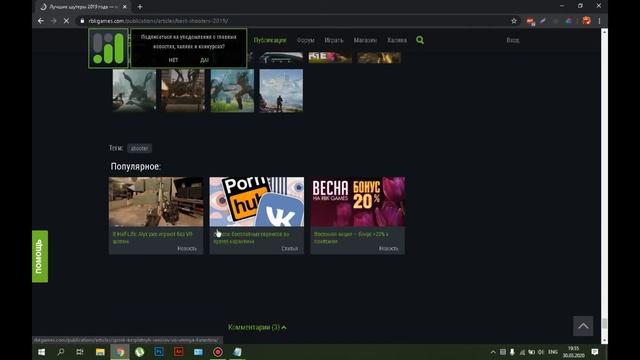Open the volume tray icon
The width and height of the screenshot is (640, 360).
(541, 352)
